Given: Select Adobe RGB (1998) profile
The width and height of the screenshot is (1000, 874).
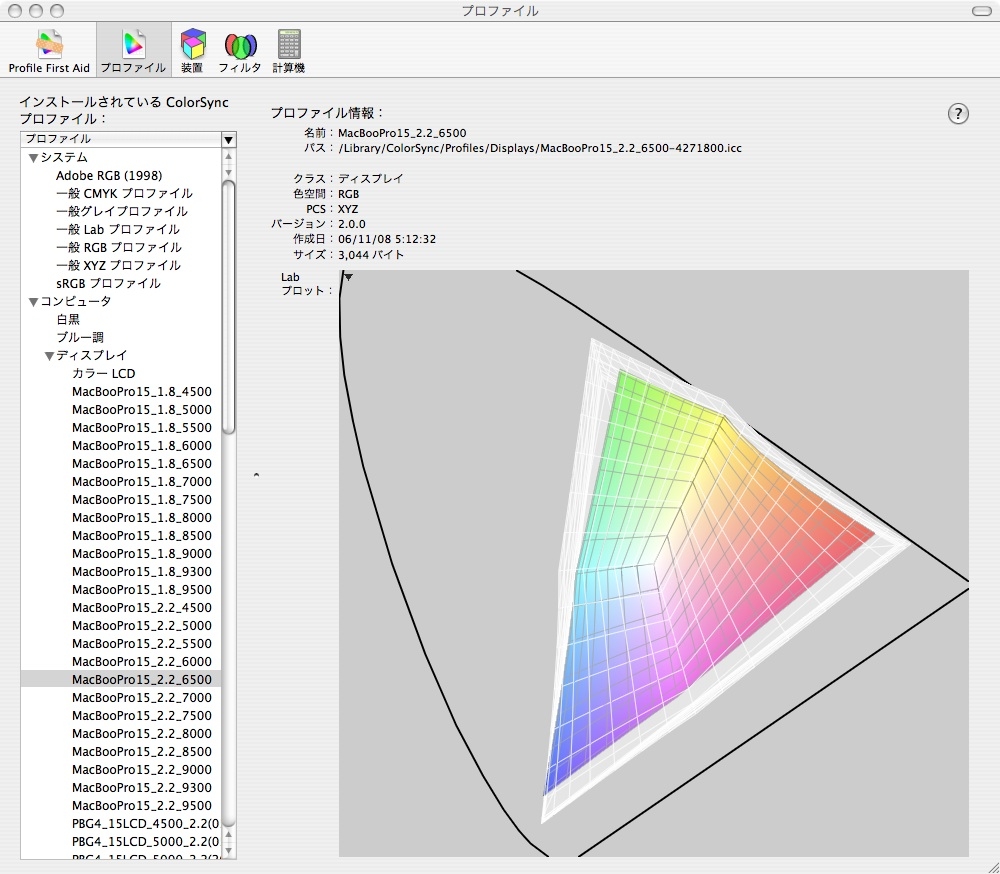Looking at the screenshot, I should coord(109,175).
